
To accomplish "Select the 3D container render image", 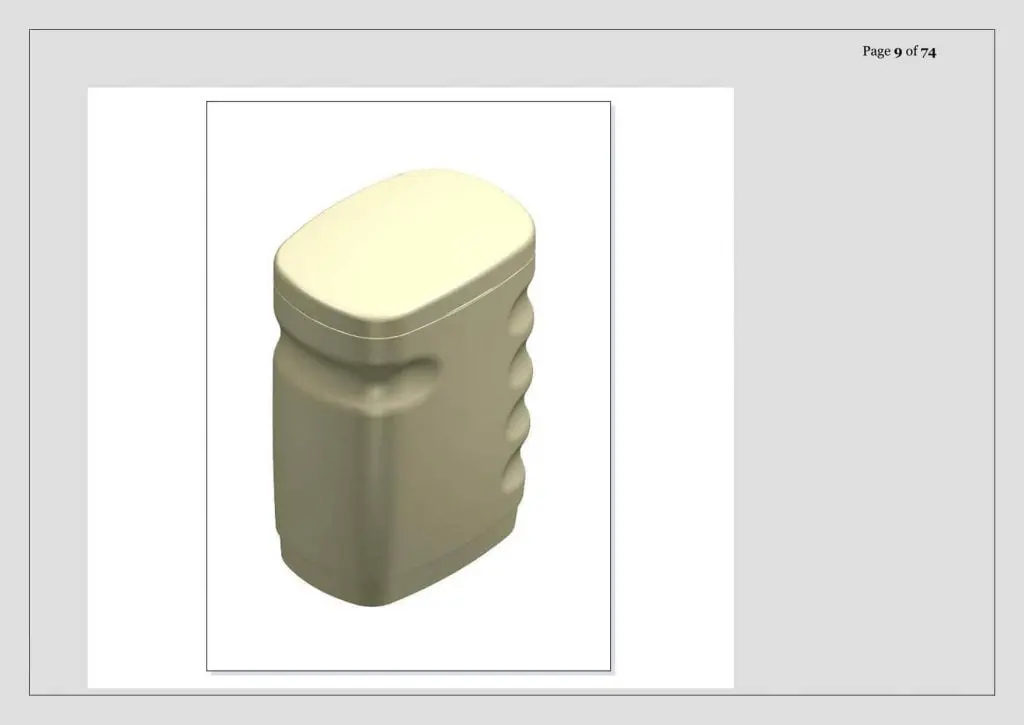I will click(x=409, y=386).
